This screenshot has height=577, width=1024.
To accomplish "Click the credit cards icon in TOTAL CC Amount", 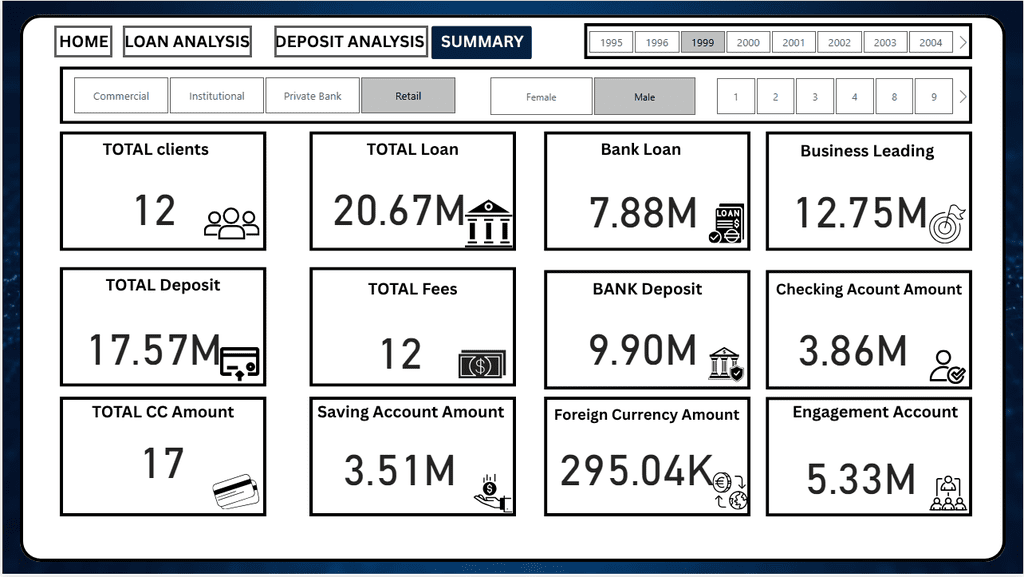I will (x=236, y=491).
